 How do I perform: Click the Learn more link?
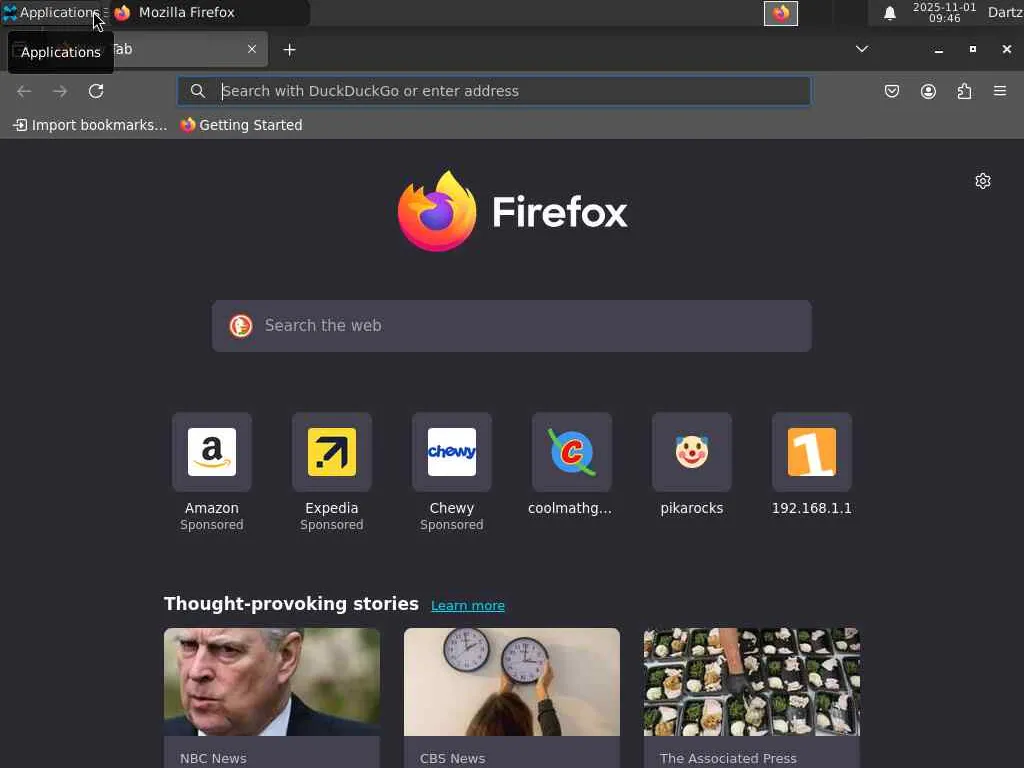point(468,605)
